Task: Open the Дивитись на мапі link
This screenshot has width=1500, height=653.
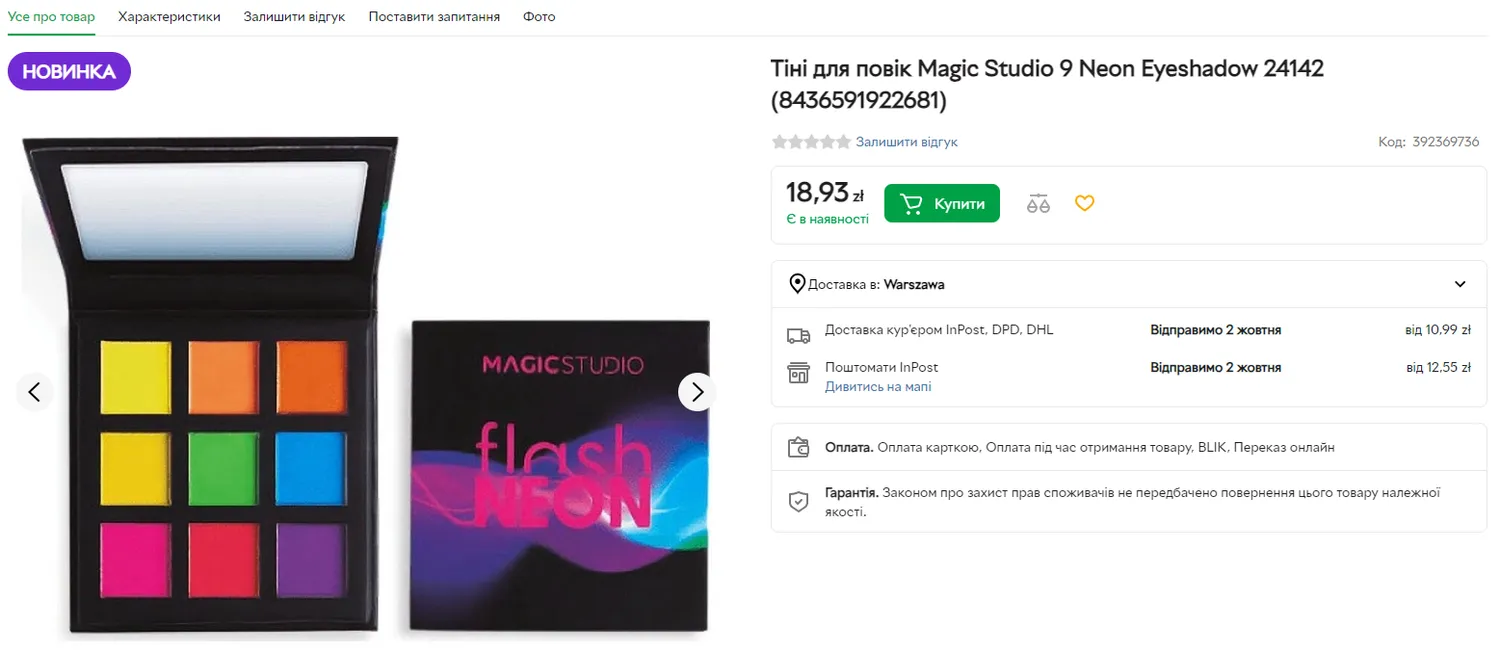Action: [x=877, y=386]
